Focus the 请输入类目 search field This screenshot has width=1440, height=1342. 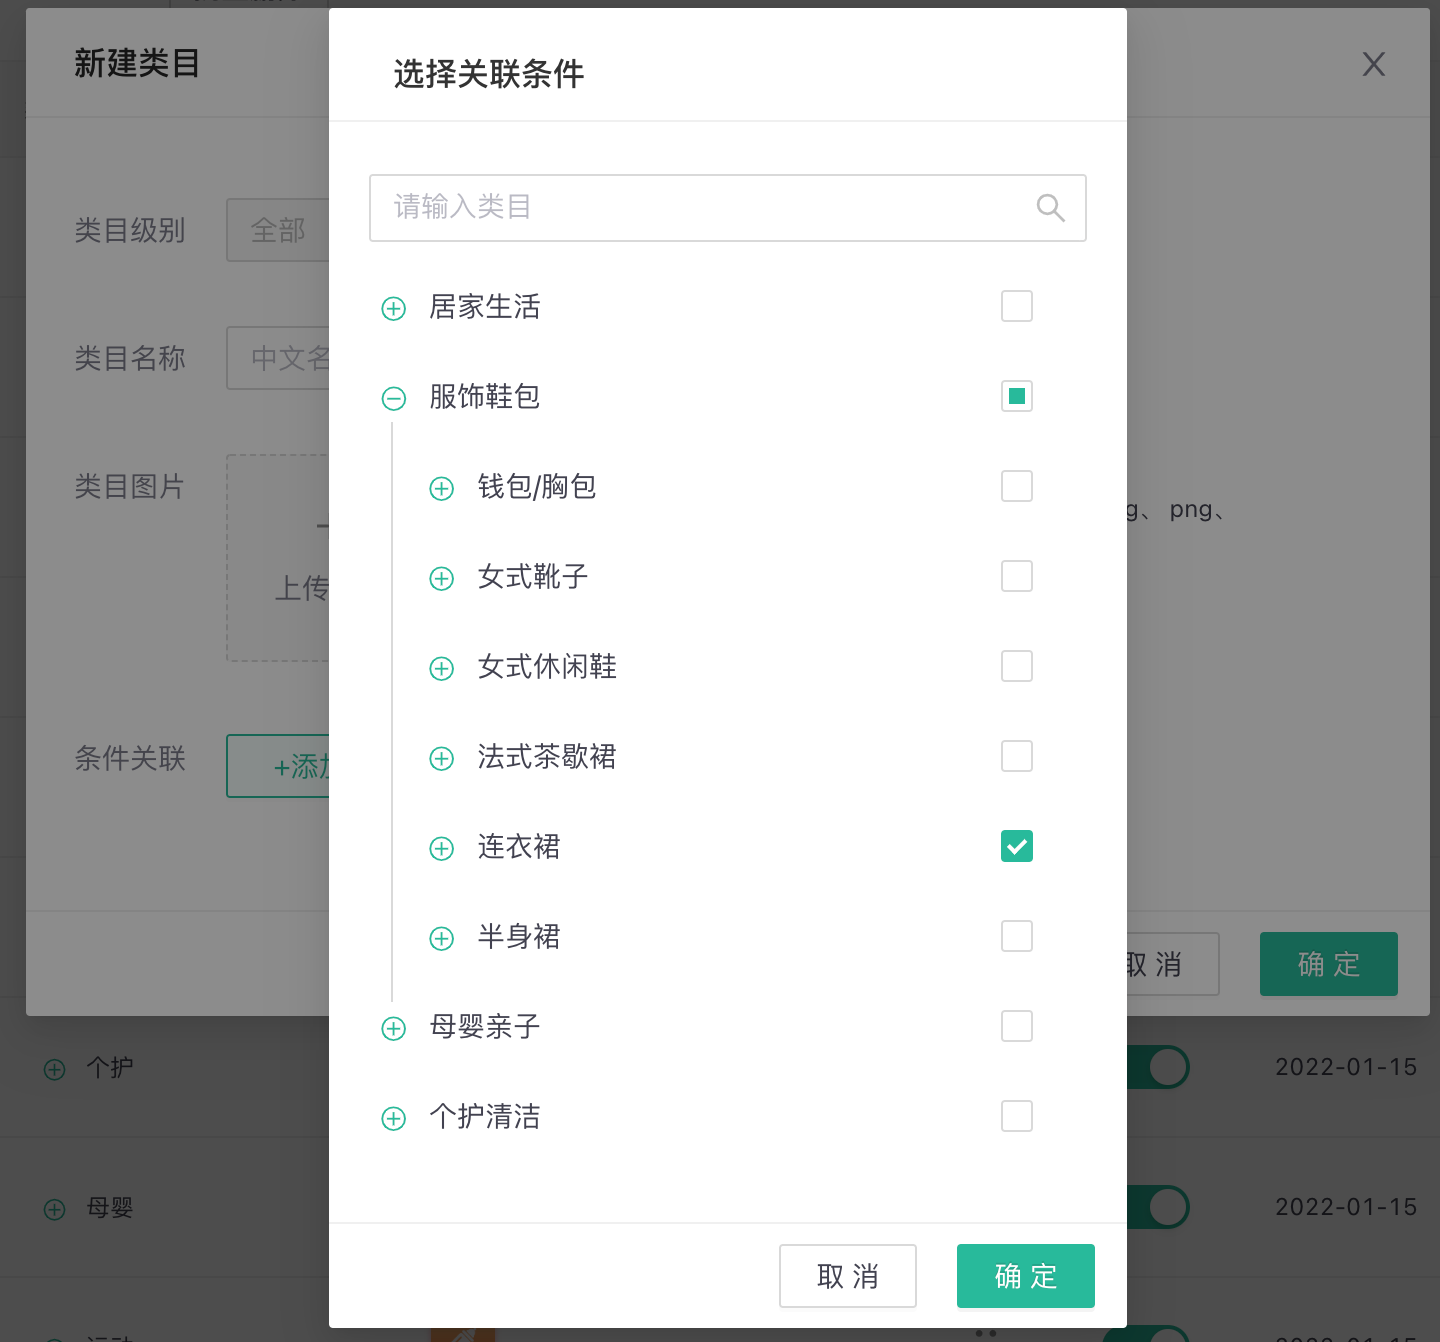coord(727,208)
